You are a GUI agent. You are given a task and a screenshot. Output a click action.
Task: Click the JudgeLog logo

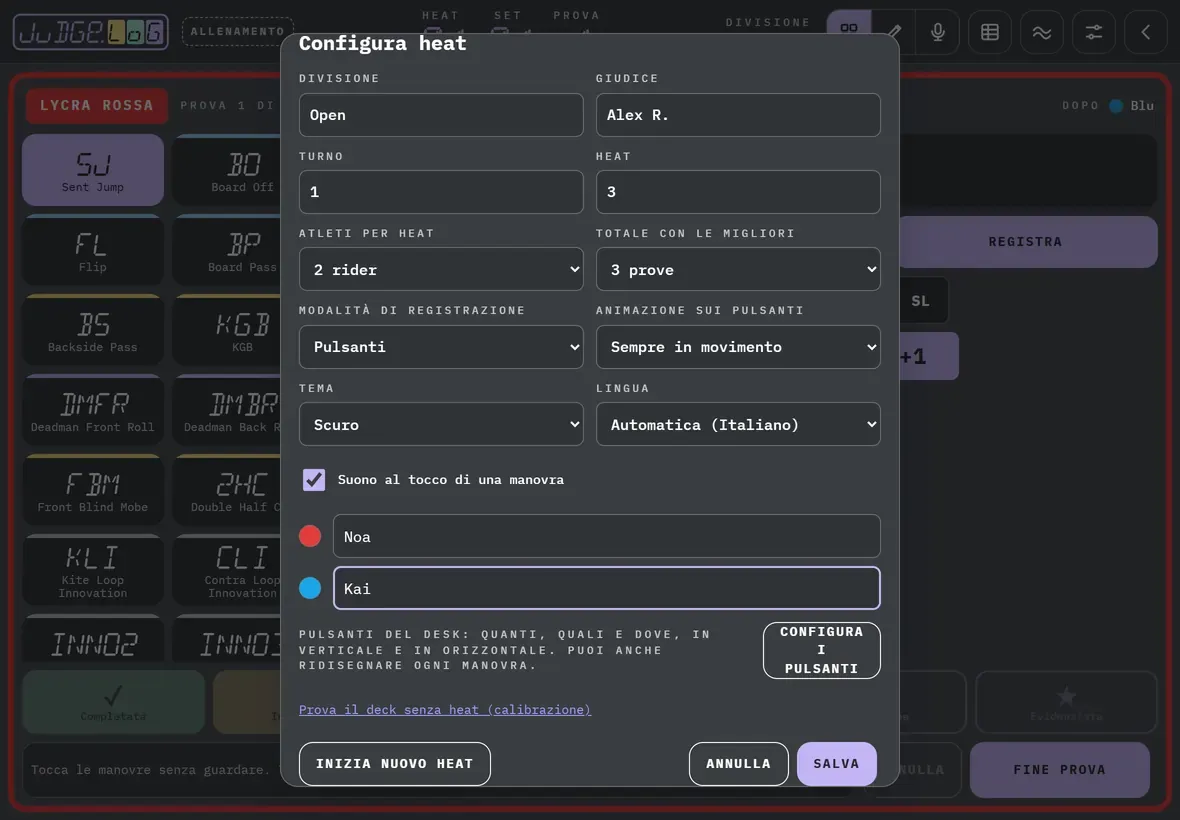(x=91, y=32)
